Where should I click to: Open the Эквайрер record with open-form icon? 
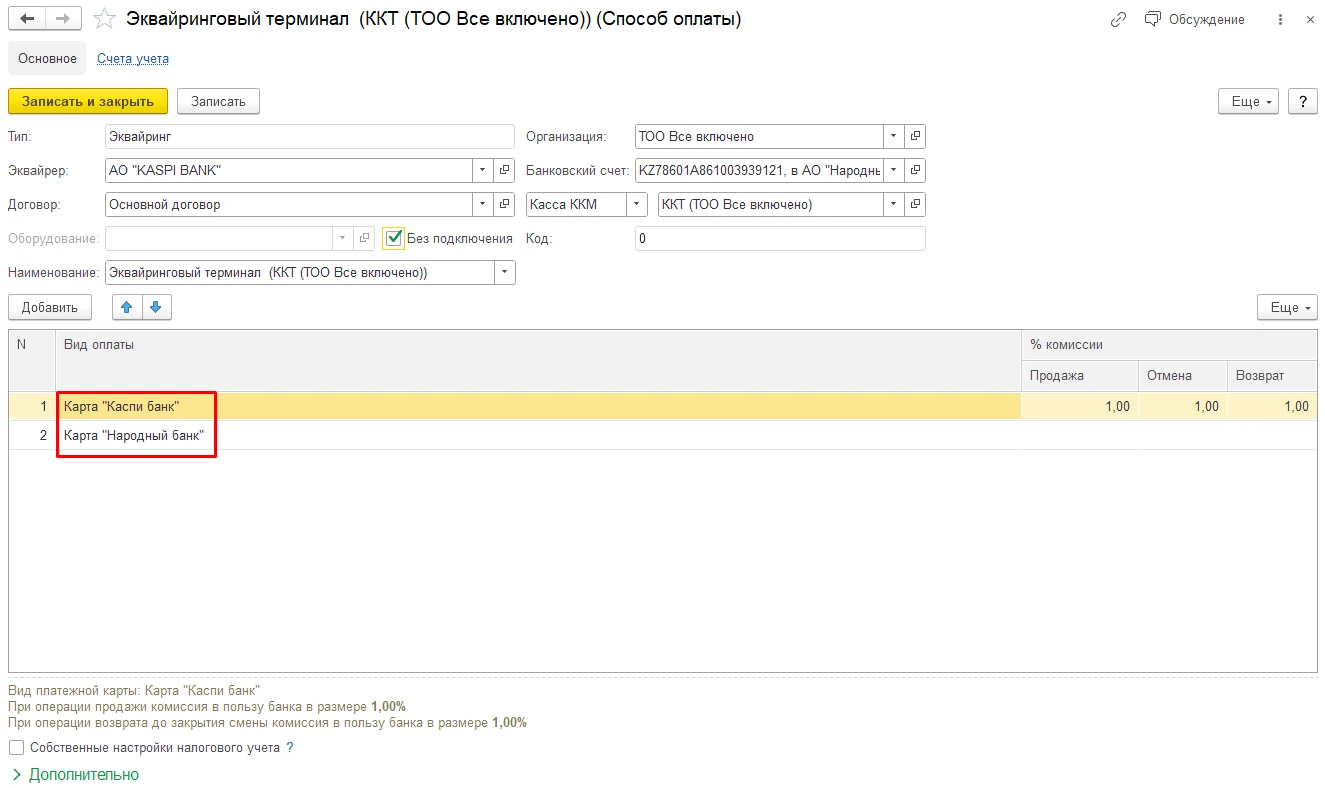(x=505, y=171)
